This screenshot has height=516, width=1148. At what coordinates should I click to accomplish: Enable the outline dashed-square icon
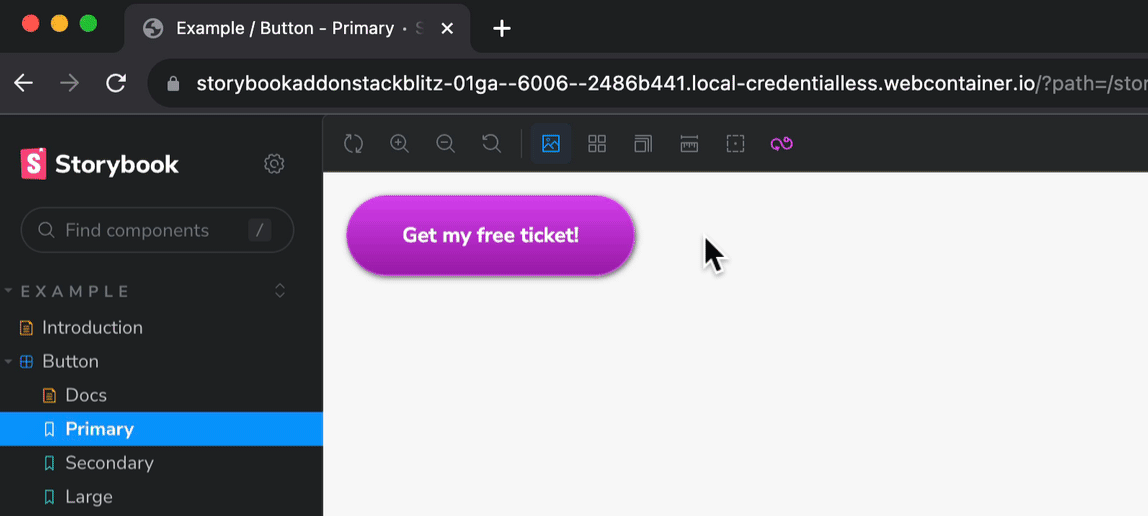click(x=735, y=144)
